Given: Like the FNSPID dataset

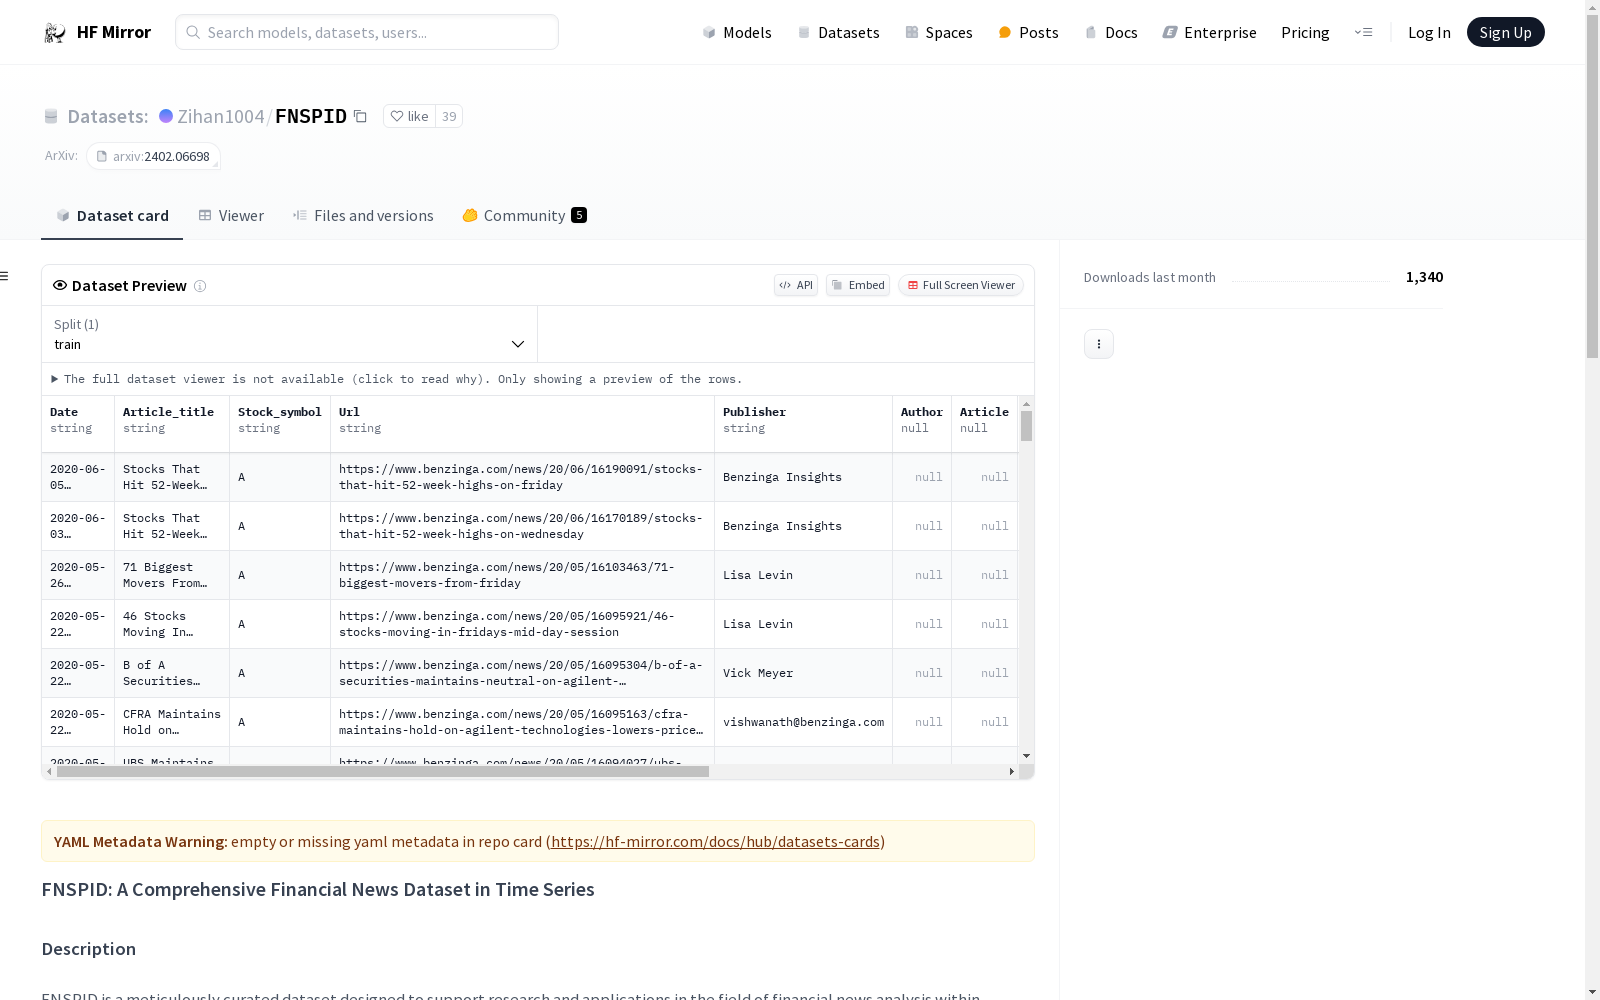Looking at the screenshot, I should pyautogui.click(x=409, y=117).
